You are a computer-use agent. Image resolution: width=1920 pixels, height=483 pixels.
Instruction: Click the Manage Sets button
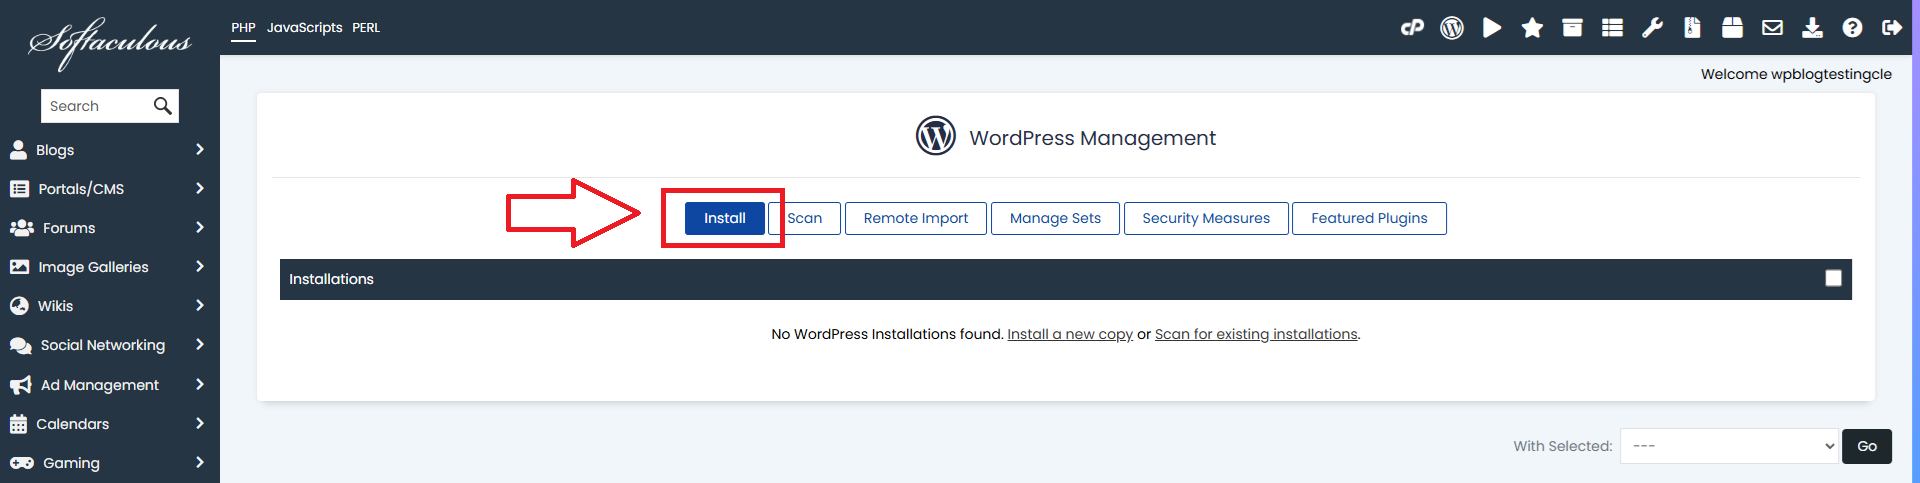coord(1055,218)
